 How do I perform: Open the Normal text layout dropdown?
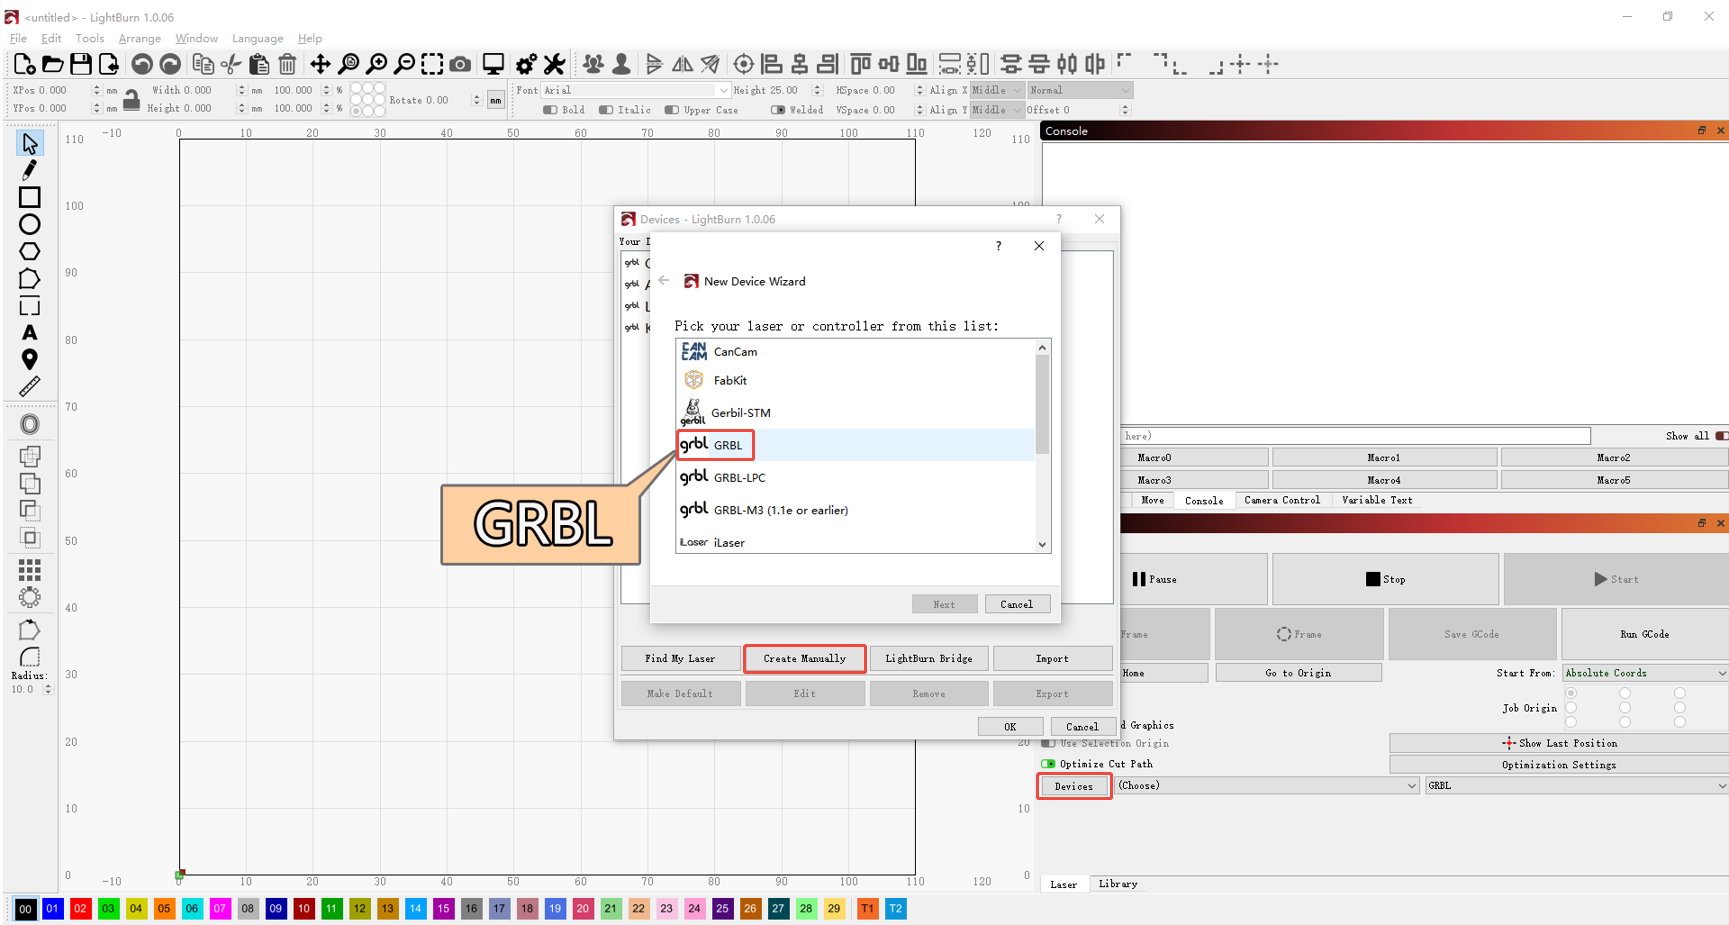1079,90
